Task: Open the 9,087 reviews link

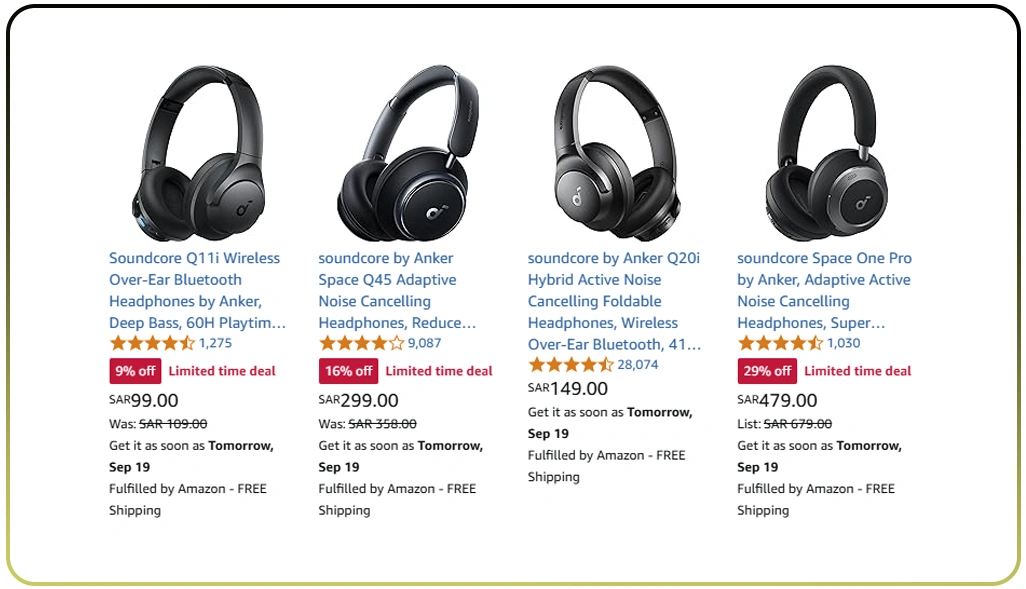Action: click(424, 343)
